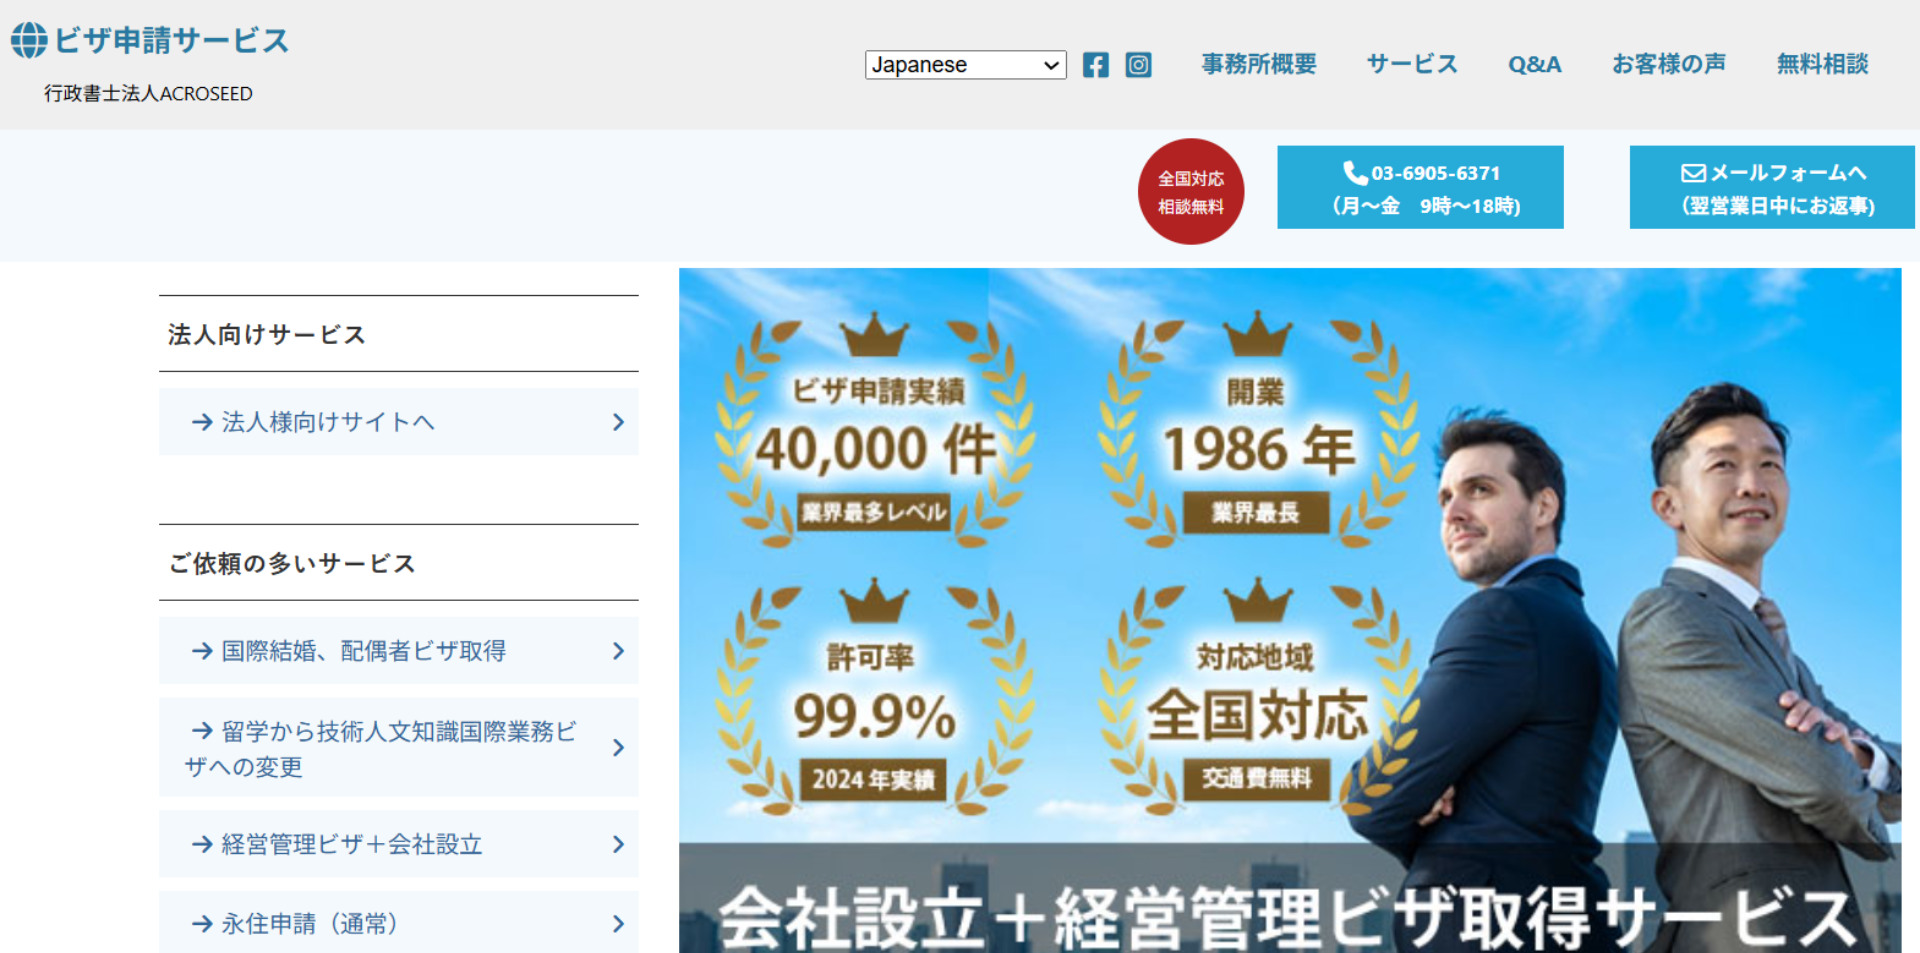Screen dimensions: 1920x953
Task: Open the 国際結婚、配偶者ビザ取得 link
Action: (x=363, y=651)
